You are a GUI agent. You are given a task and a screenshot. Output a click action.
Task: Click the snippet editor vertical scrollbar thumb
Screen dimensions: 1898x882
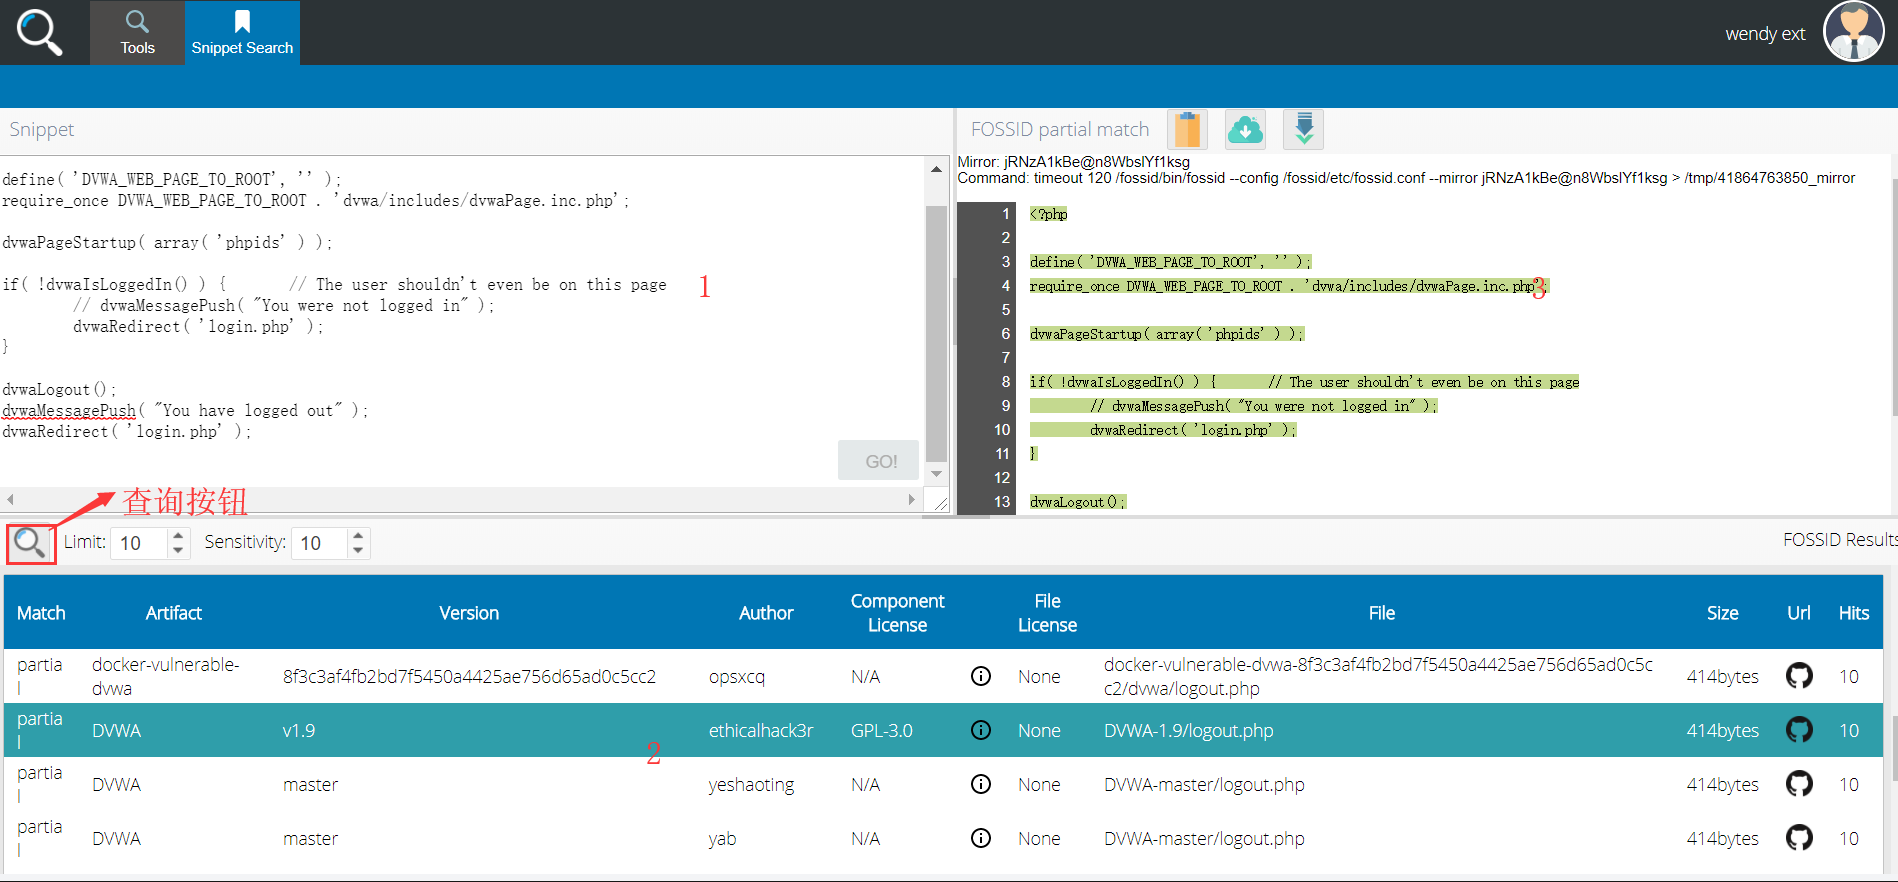click(936, 334)
